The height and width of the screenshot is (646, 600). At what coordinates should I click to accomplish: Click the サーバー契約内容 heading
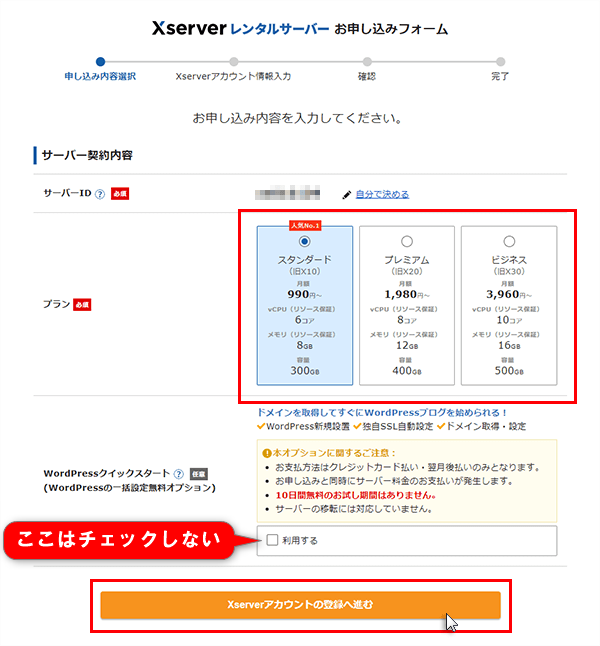87,155
